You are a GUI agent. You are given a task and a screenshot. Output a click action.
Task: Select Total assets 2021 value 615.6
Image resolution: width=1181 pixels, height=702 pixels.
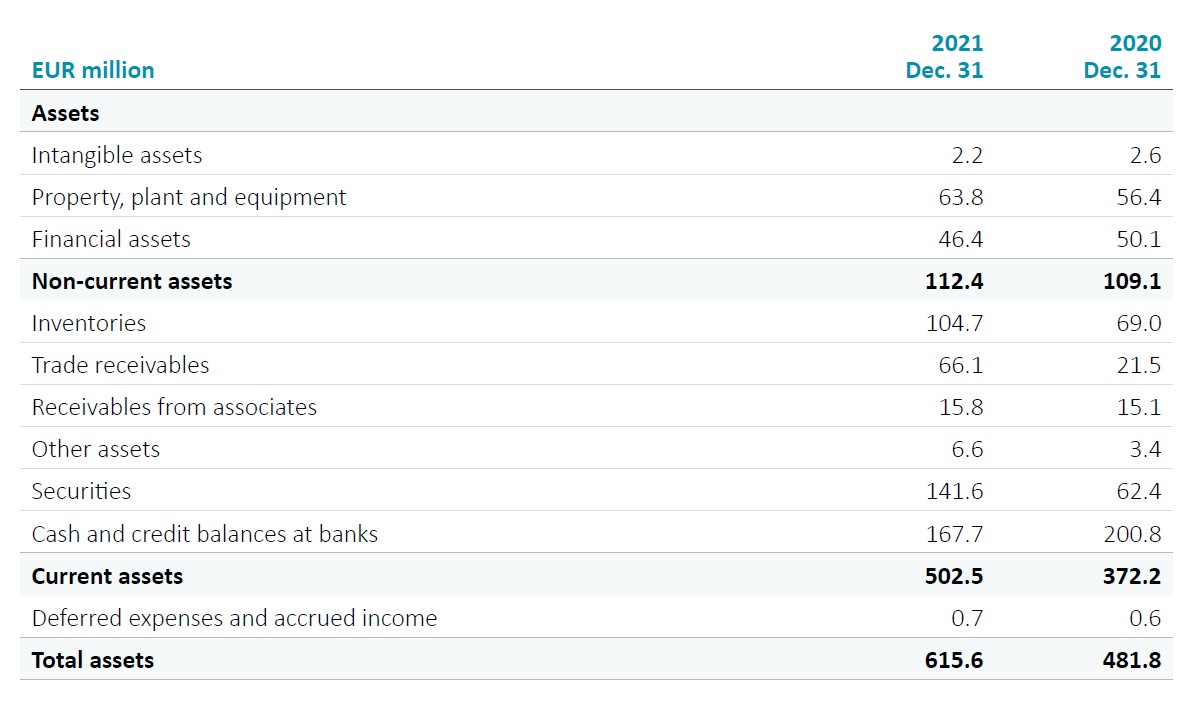click(x=954, y=660)
